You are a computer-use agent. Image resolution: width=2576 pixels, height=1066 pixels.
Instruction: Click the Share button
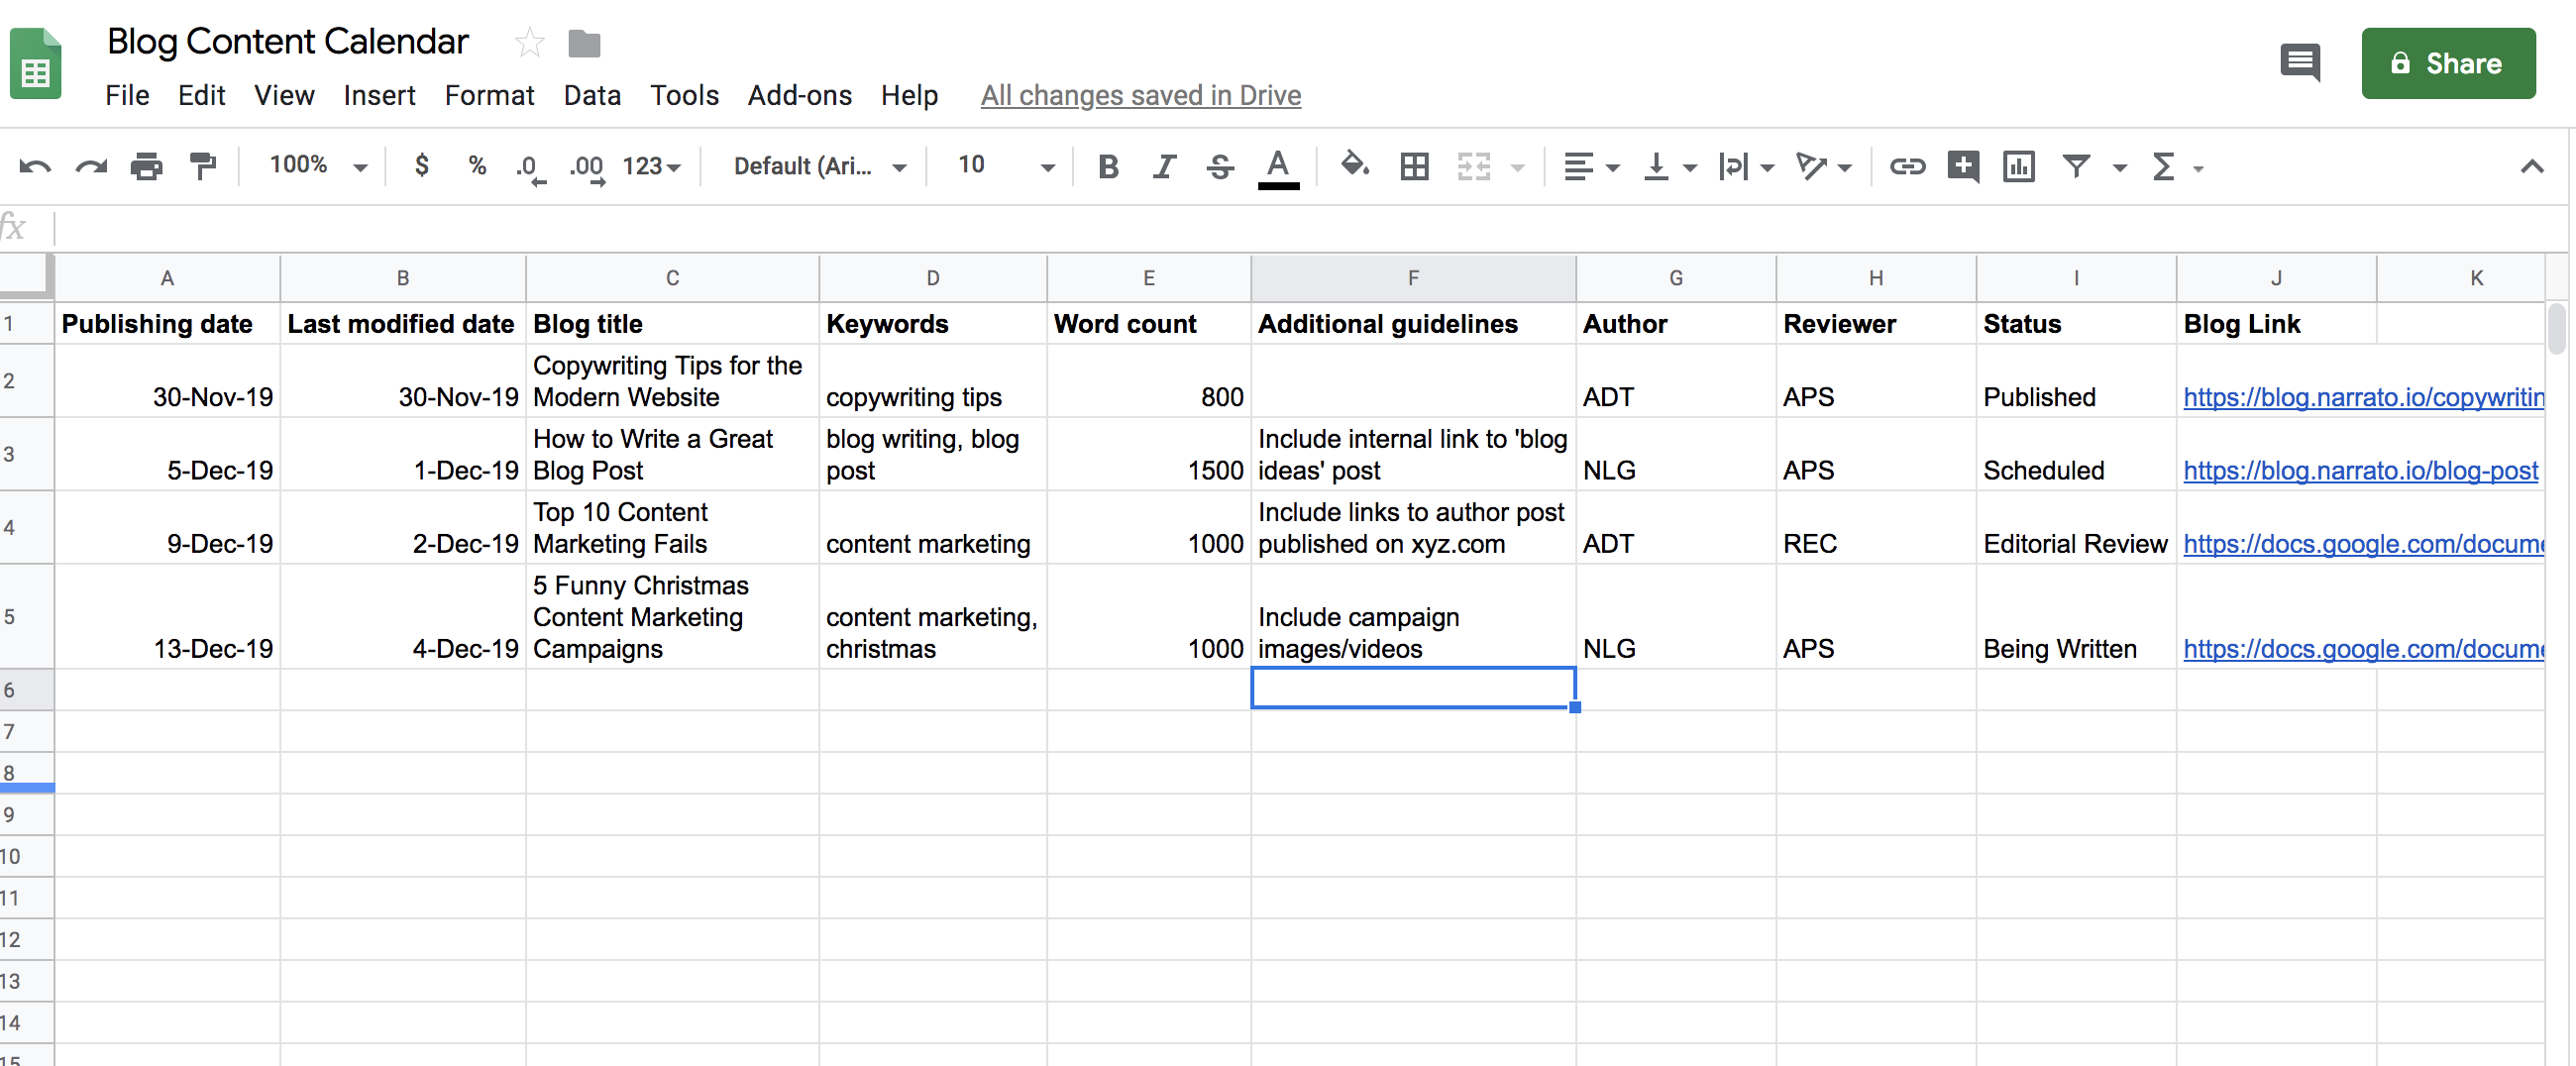tap(2448, 63)
